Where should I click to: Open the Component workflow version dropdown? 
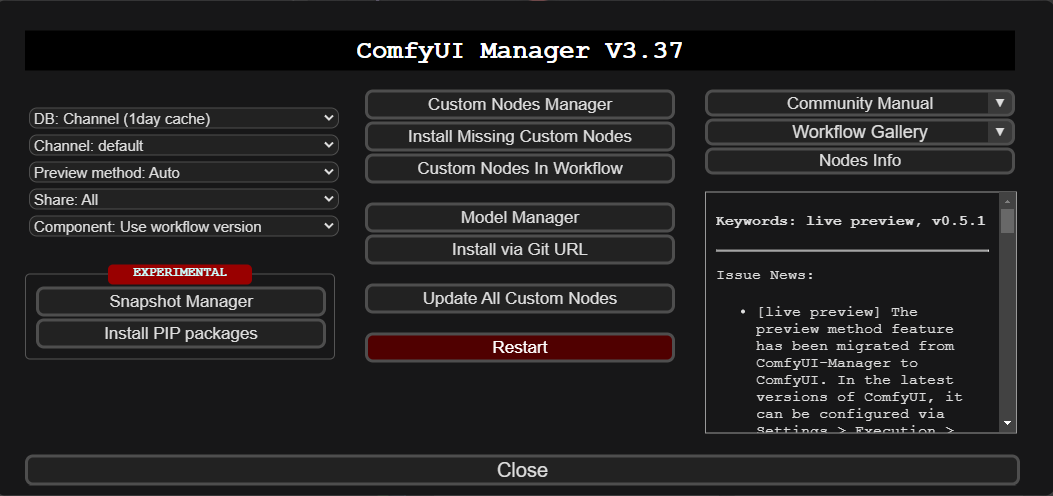coord(183,227)
